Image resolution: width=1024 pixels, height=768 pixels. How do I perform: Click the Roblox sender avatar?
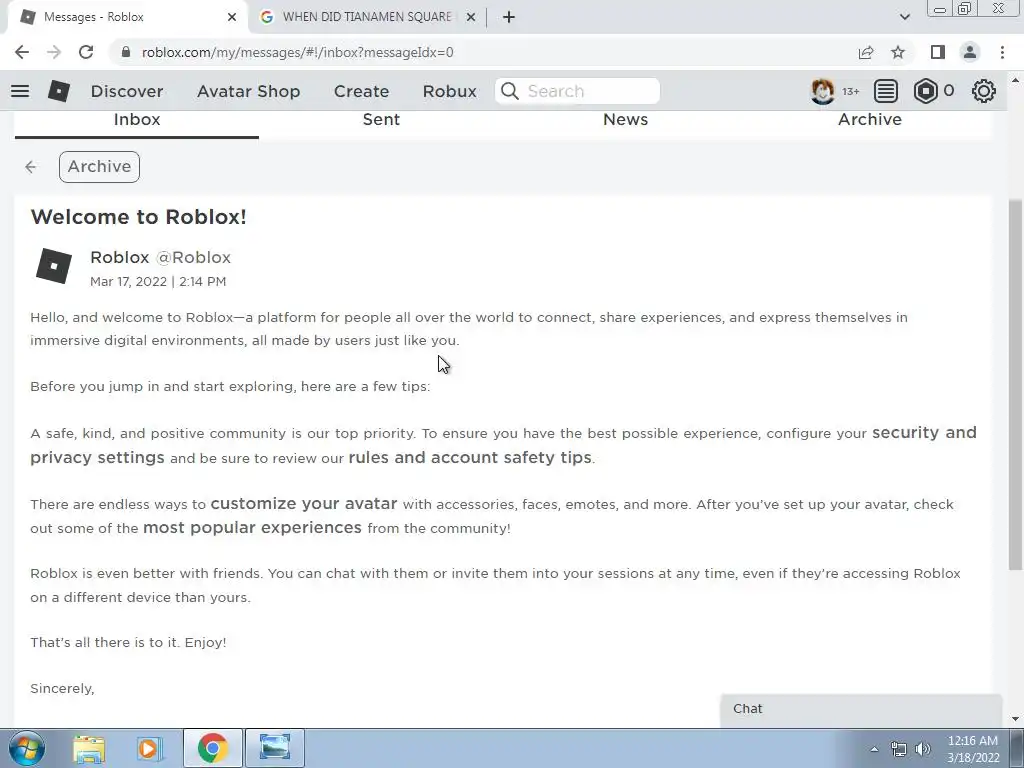[x=54, y=266]
